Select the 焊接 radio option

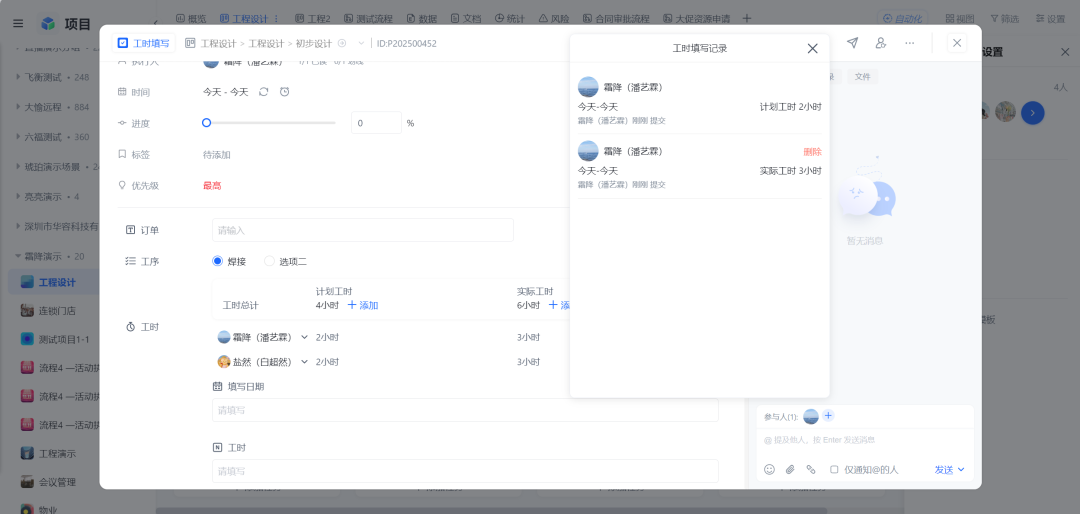218,261
